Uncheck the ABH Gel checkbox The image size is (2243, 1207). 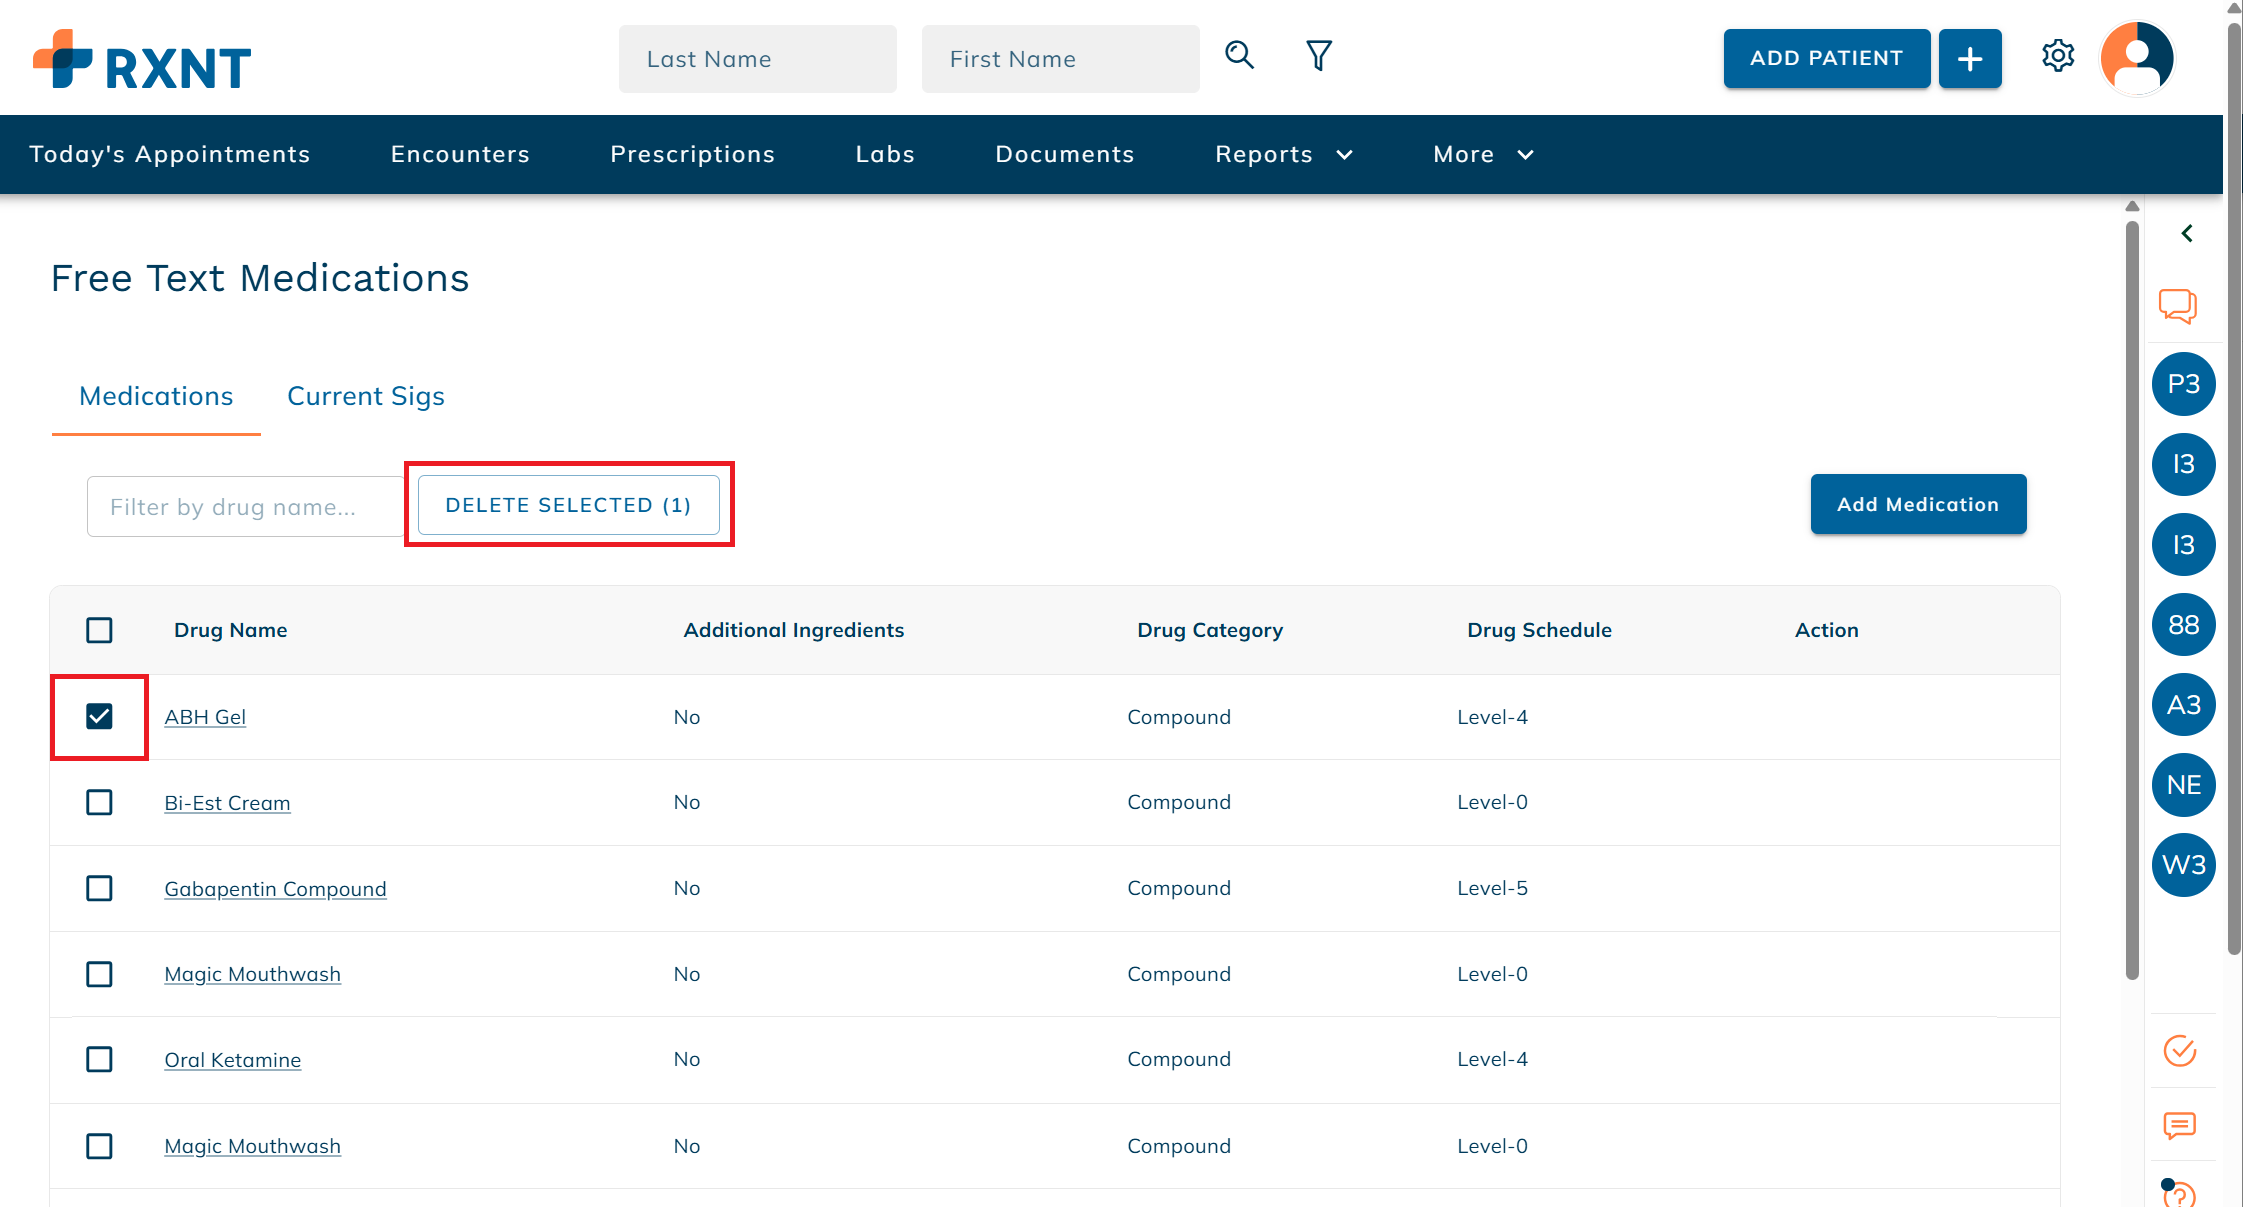coord(99,716)
